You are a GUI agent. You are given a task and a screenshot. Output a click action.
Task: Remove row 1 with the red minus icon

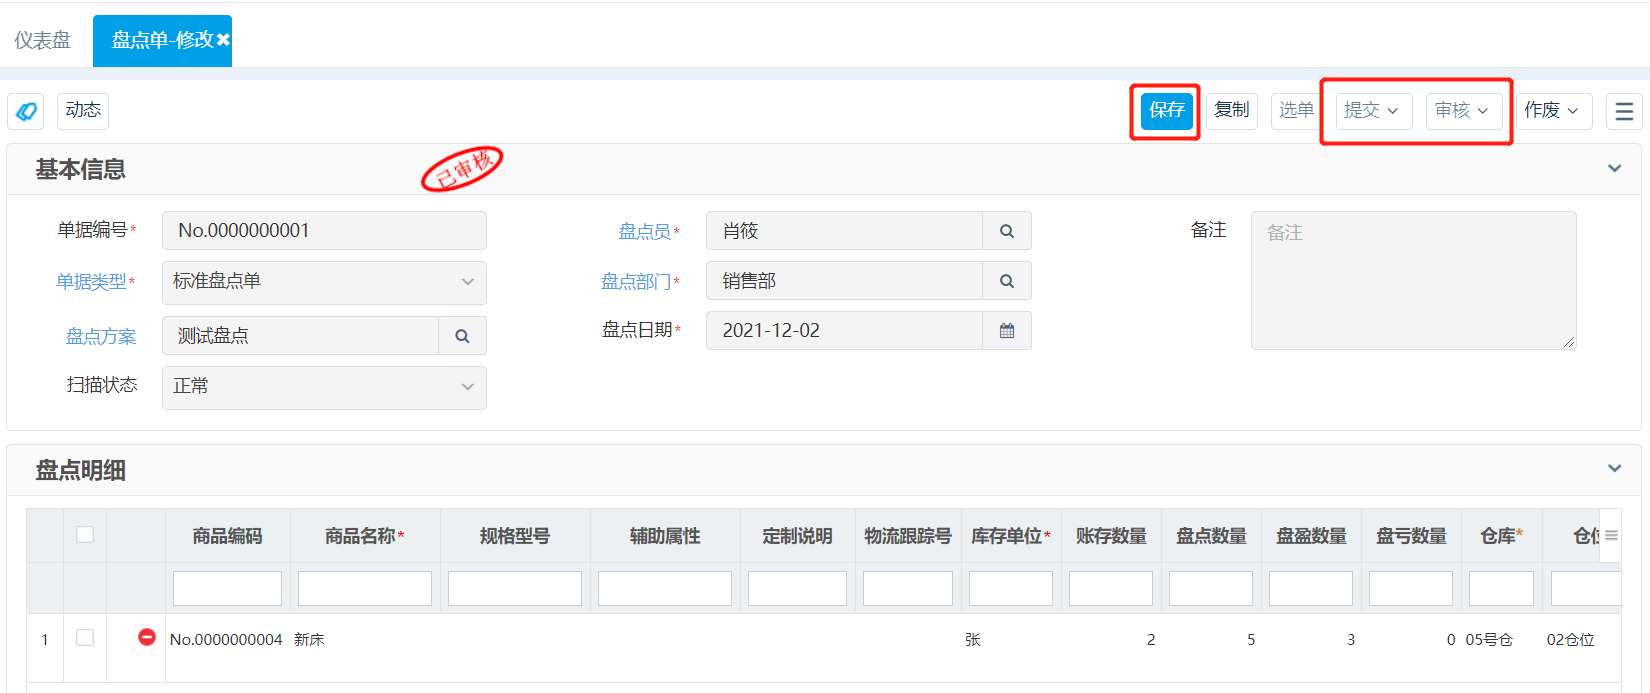[x=147, y=637]
